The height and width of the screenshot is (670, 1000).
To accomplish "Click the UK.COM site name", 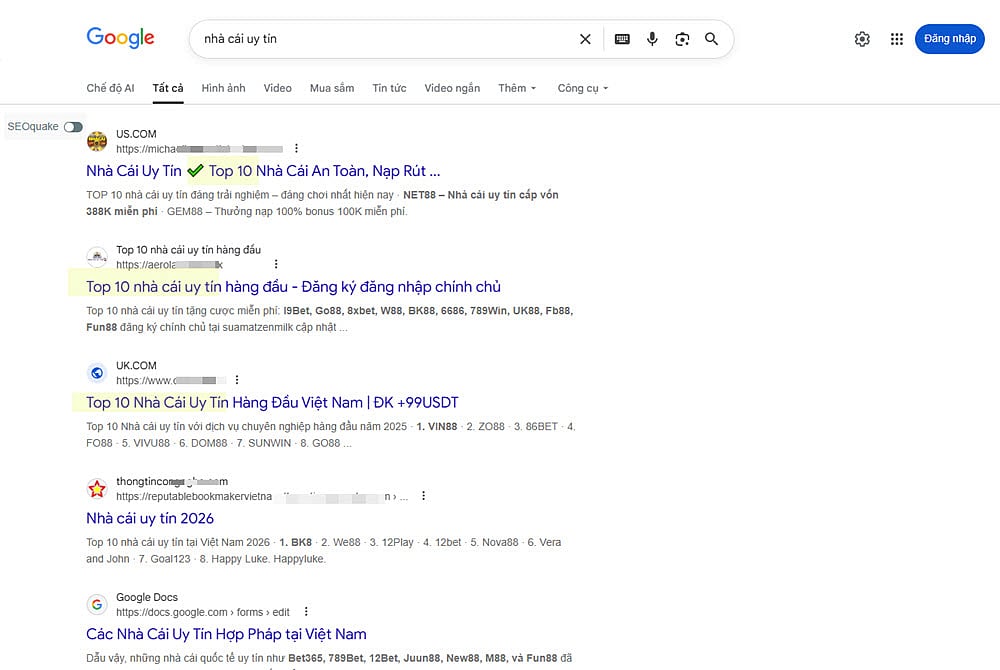I will click(x=136, y=365).
